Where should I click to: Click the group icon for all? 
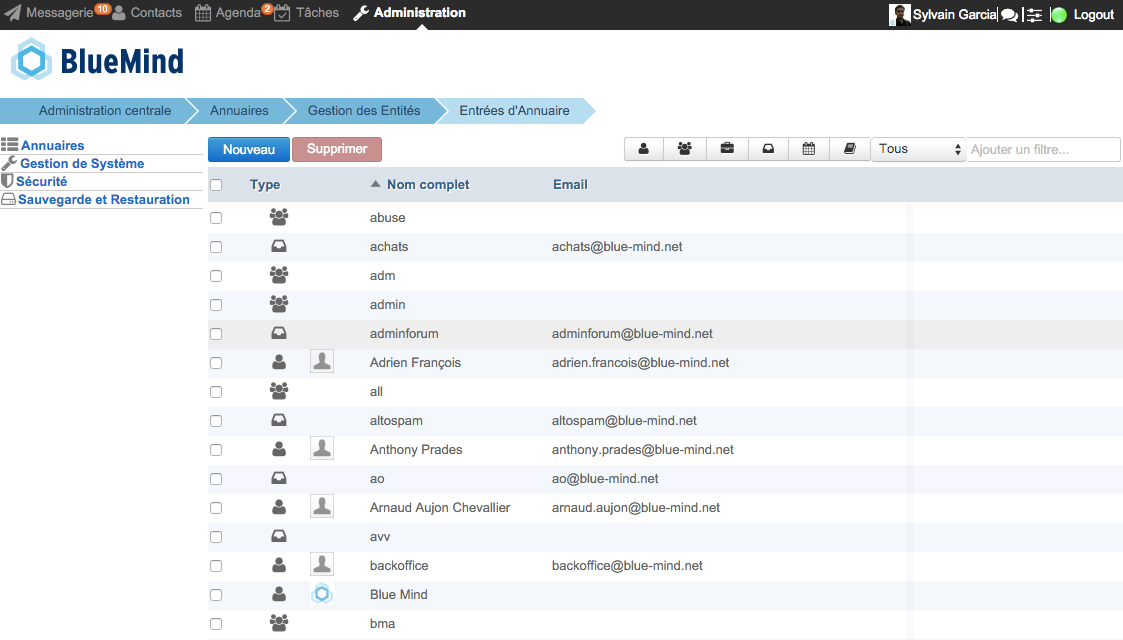tap(279, 391)
